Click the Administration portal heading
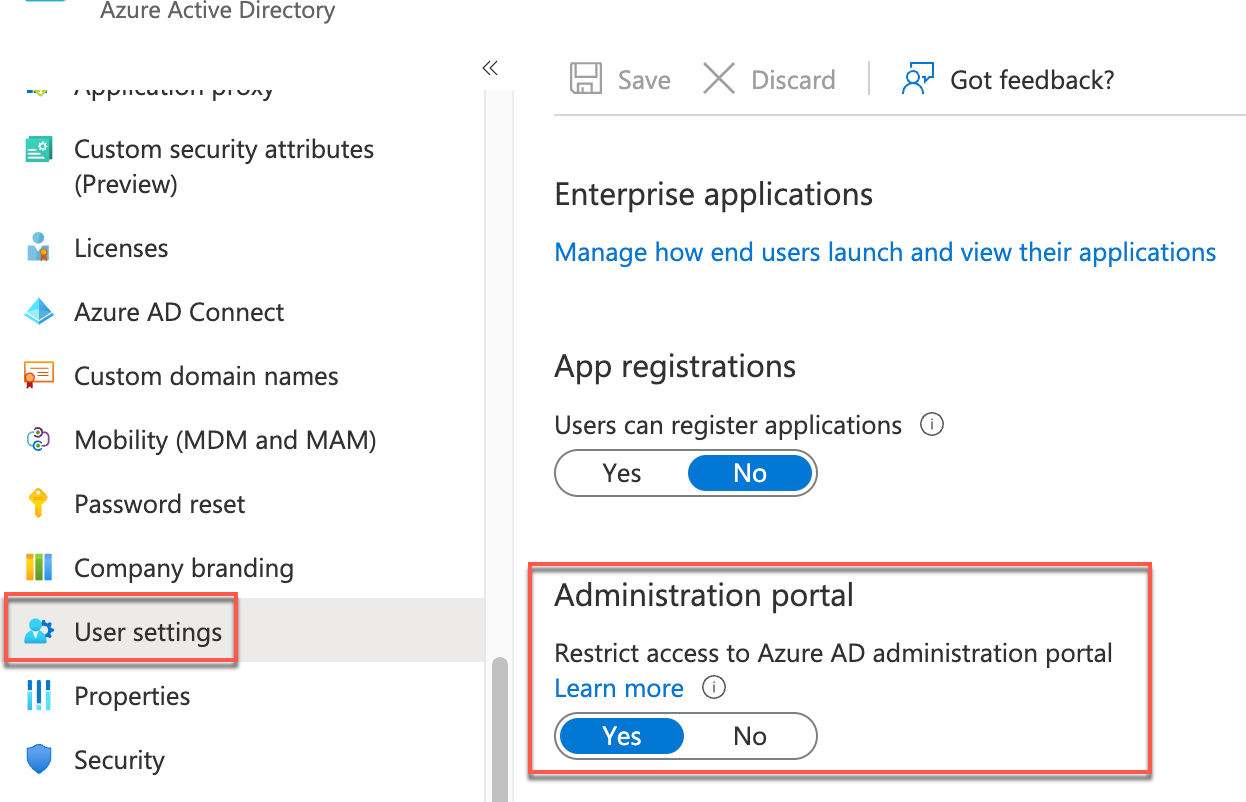 [704, 595]
